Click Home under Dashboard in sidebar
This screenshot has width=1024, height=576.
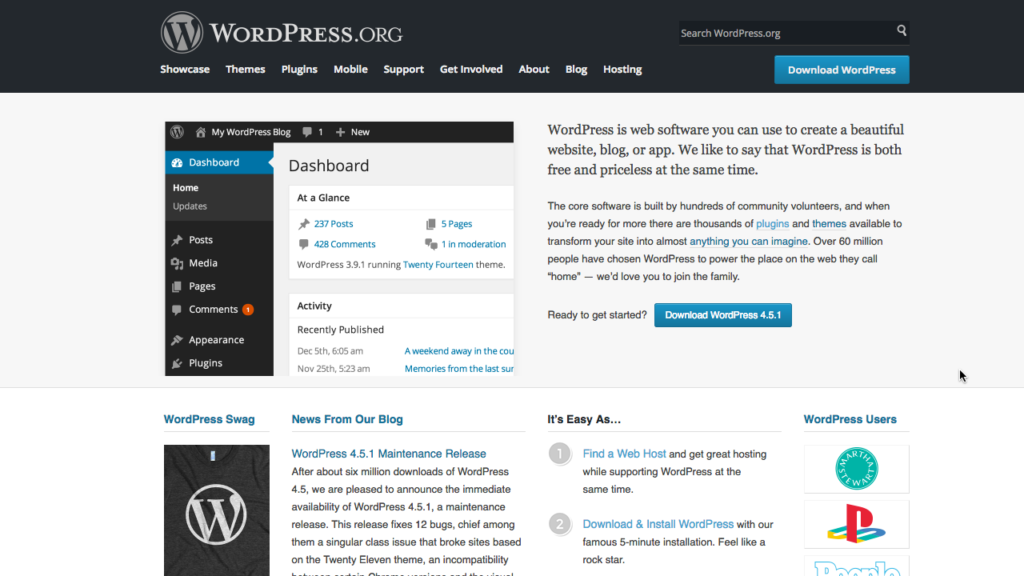point(185,187)
